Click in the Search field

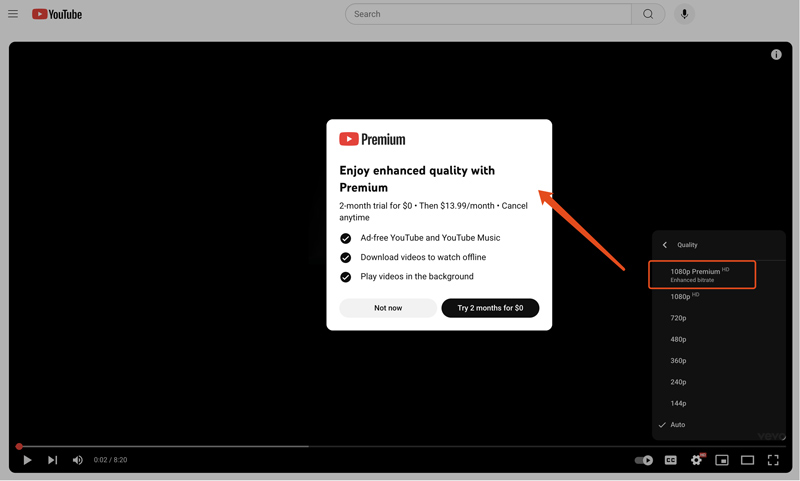click(488, 14)
